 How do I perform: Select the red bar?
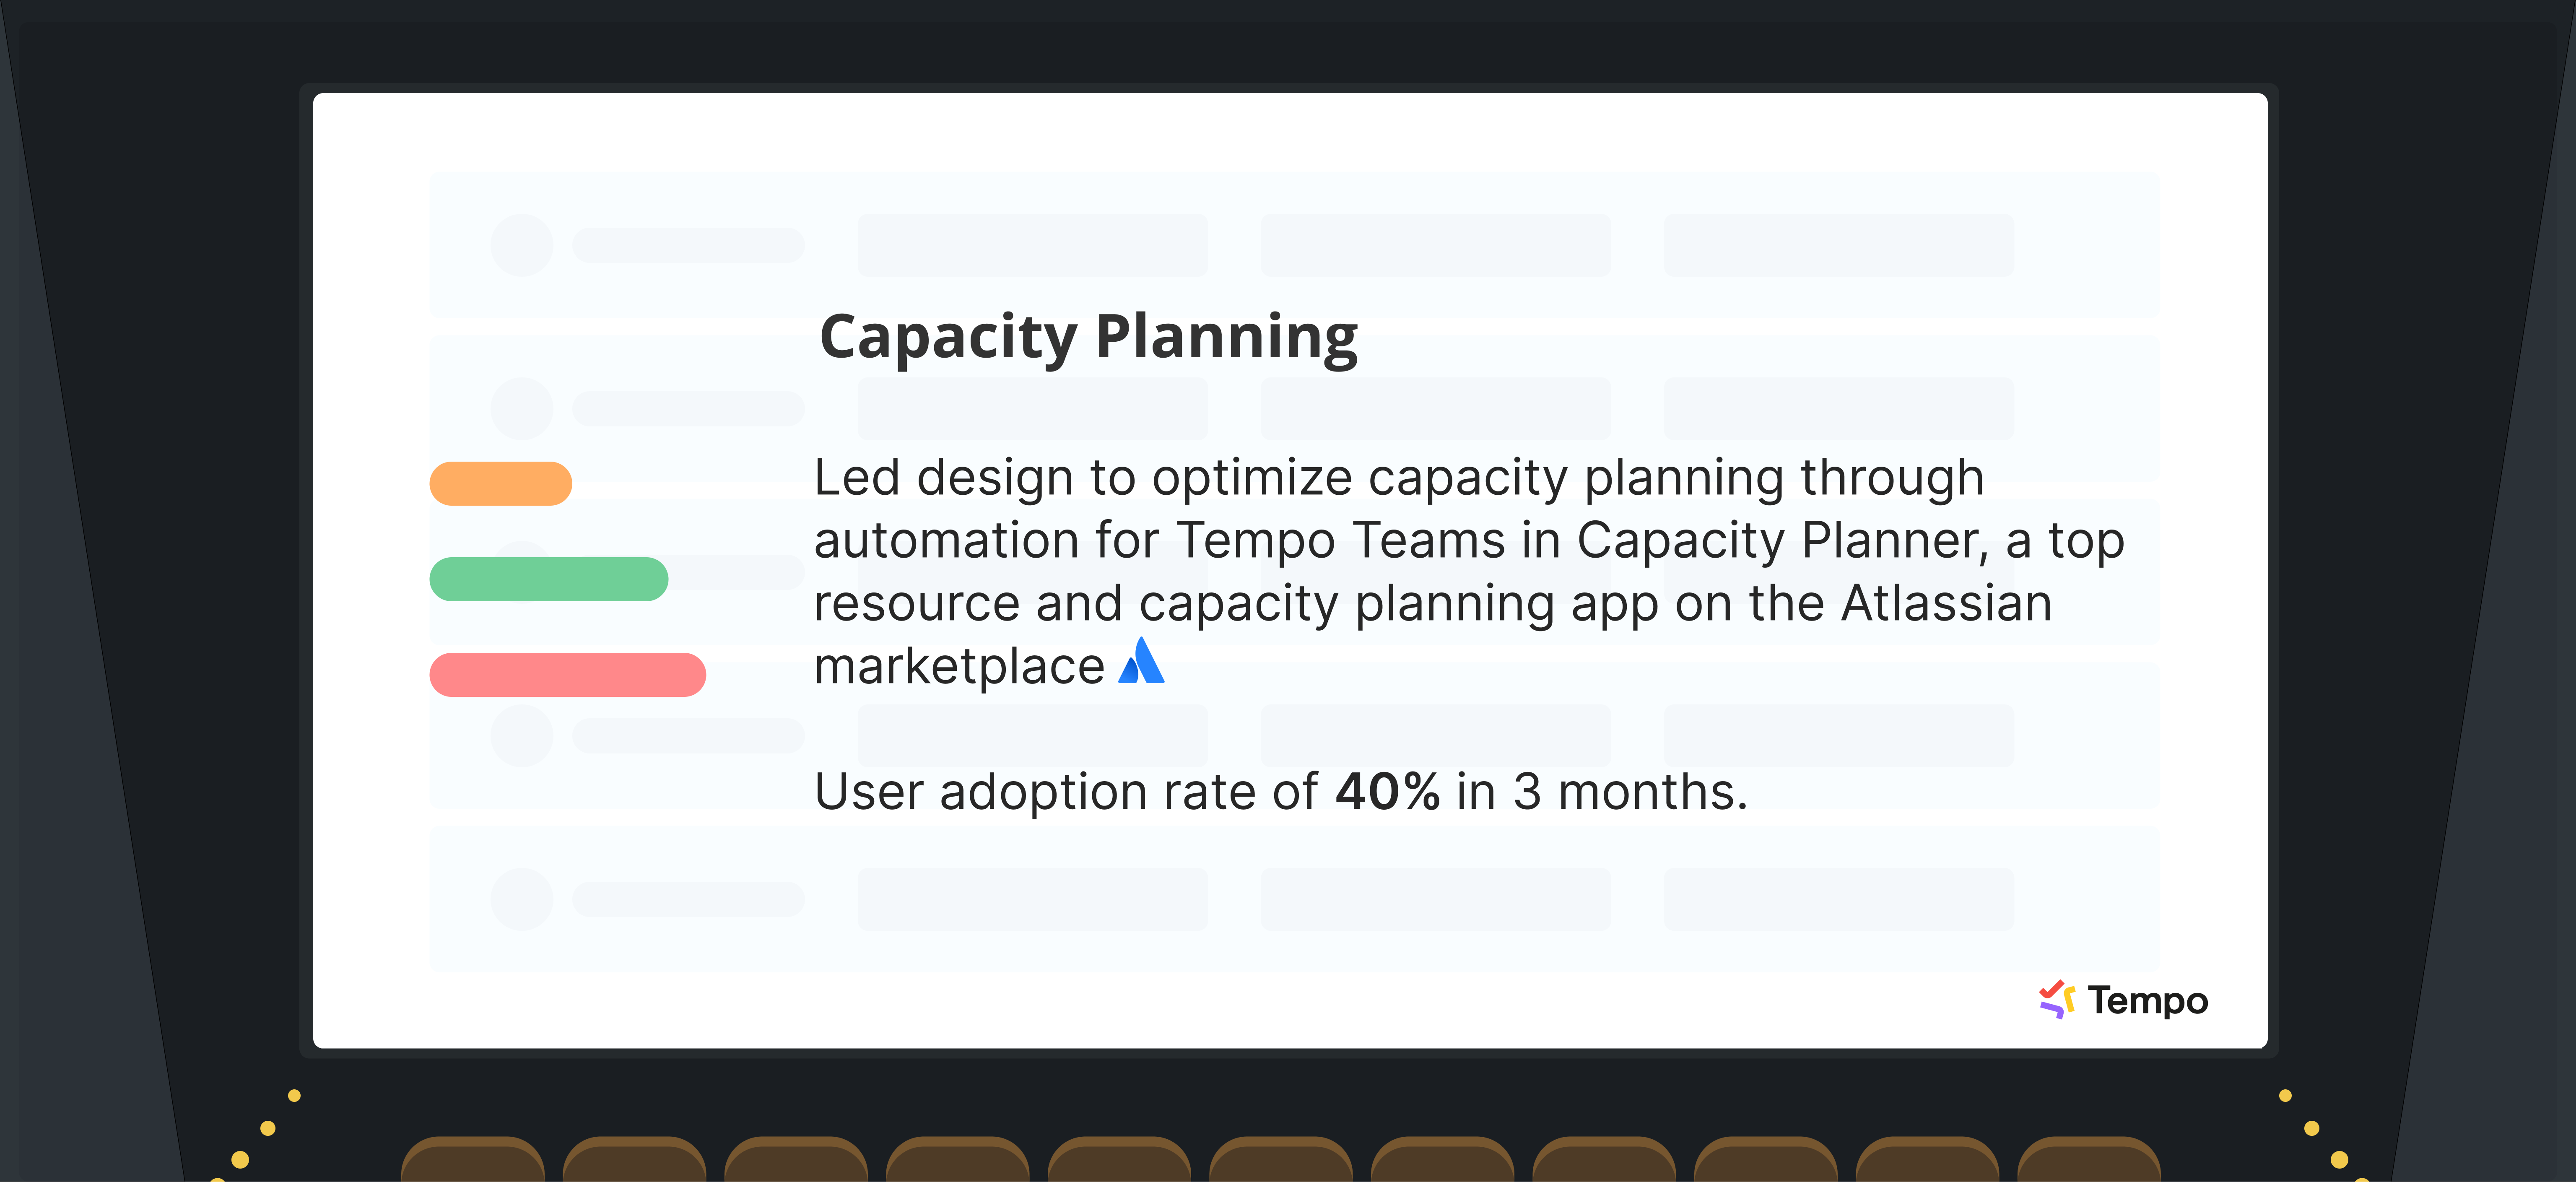pyautogui.click(x=567, y=675)
